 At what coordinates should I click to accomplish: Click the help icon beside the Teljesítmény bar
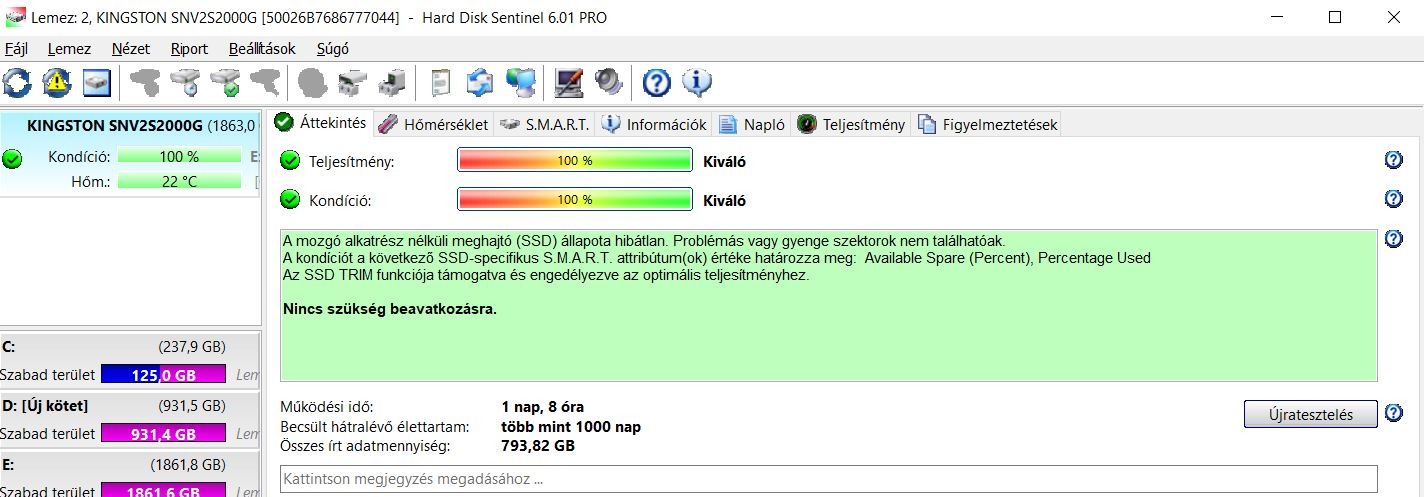(1393, 160)
